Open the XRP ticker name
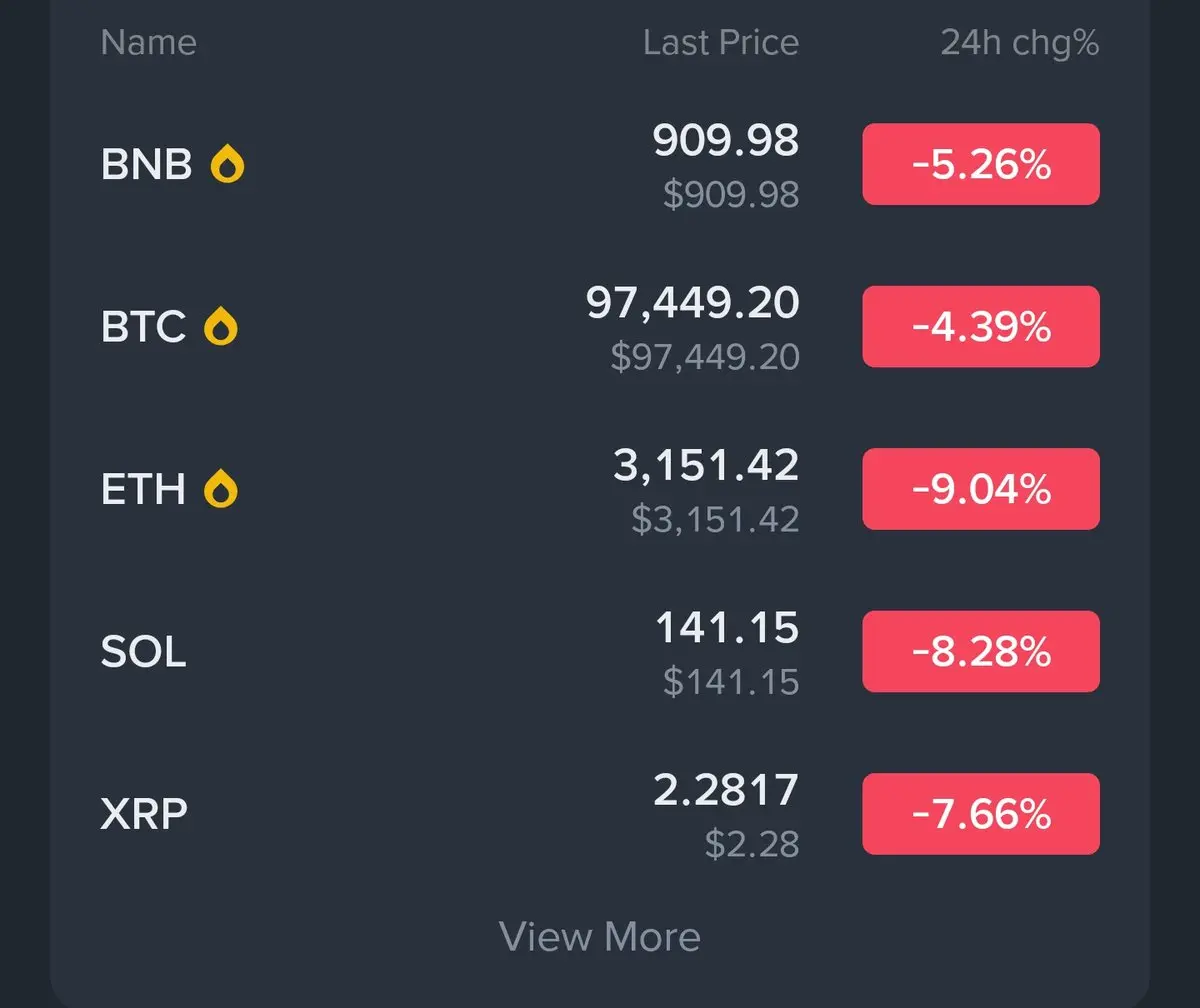This screenshot has width=1200, height=1008. tap(144, 815)
